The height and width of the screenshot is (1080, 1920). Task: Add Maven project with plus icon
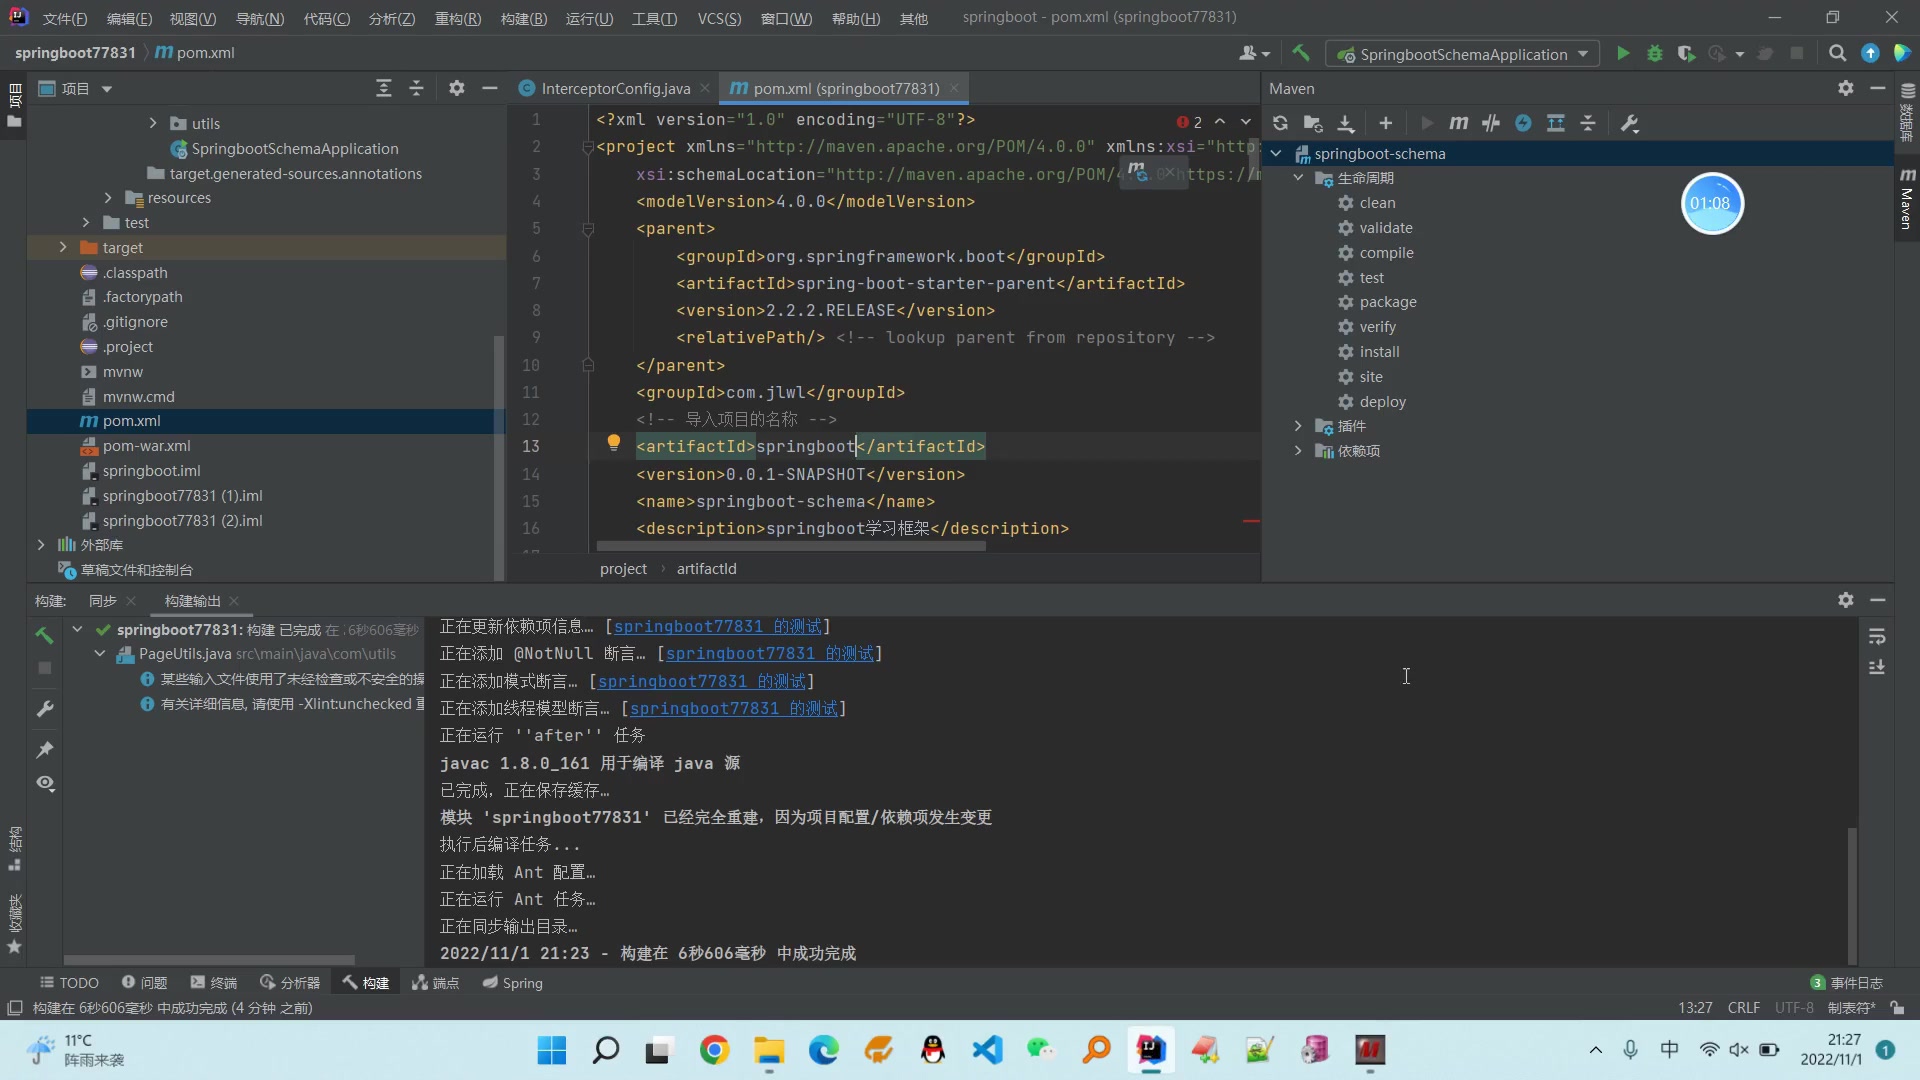tap(1385, 123)
